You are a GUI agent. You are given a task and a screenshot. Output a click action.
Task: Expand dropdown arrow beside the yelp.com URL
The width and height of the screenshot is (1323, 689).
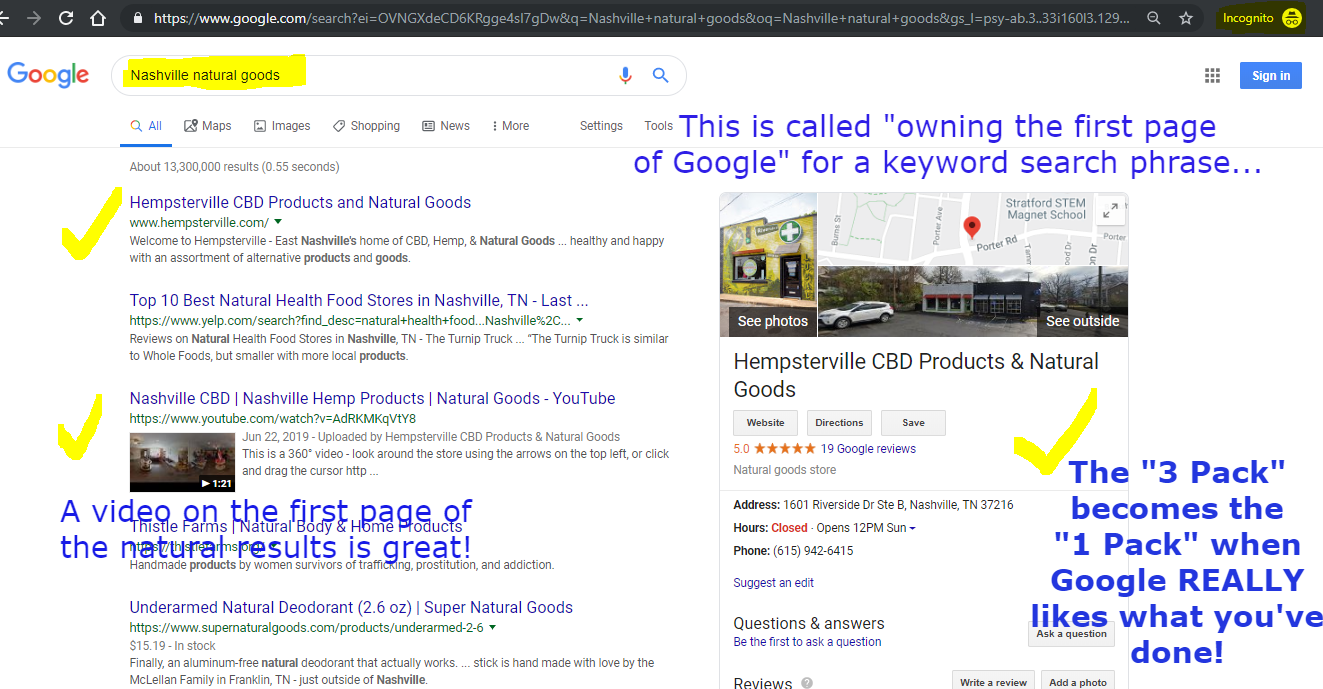(x=580, y=320)
